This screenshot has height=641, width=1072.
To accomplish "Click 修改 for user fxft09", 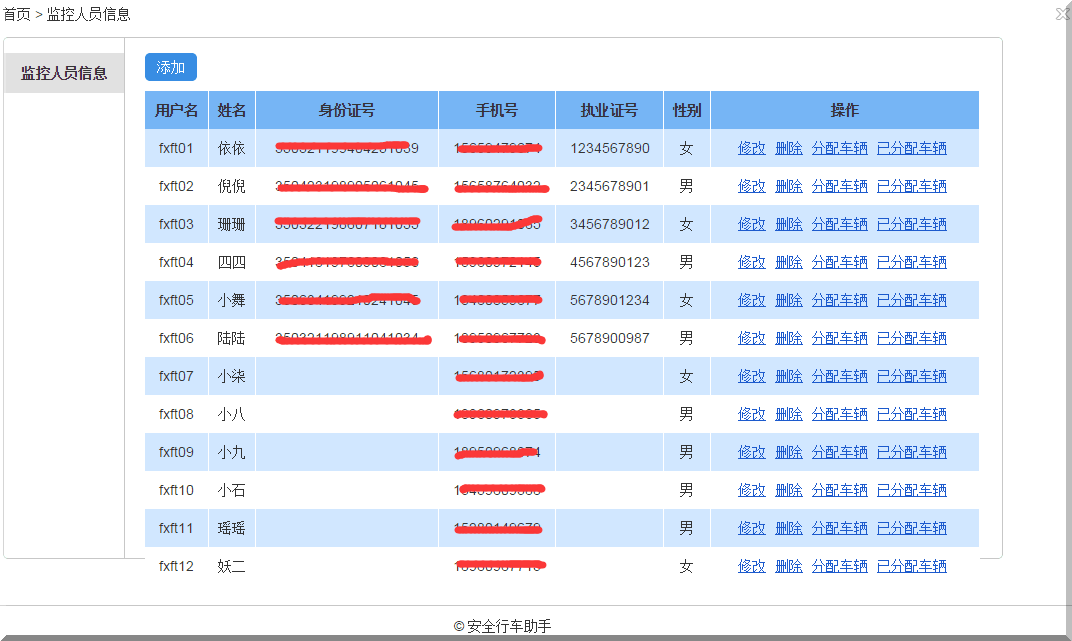I will pos(751,451).
